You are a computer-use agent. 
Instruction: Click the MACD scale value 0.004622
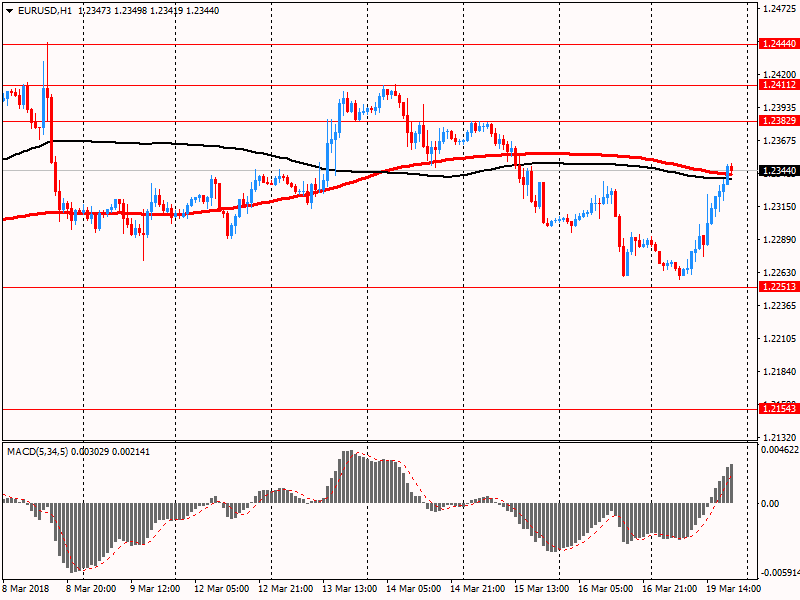780,449
